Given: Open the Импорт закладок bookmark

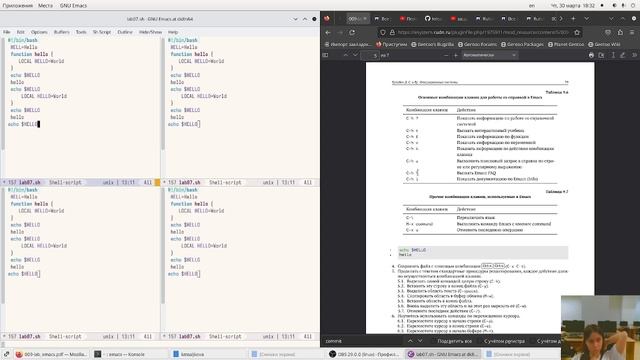Looking at the screenshot, I should [348, 44].
